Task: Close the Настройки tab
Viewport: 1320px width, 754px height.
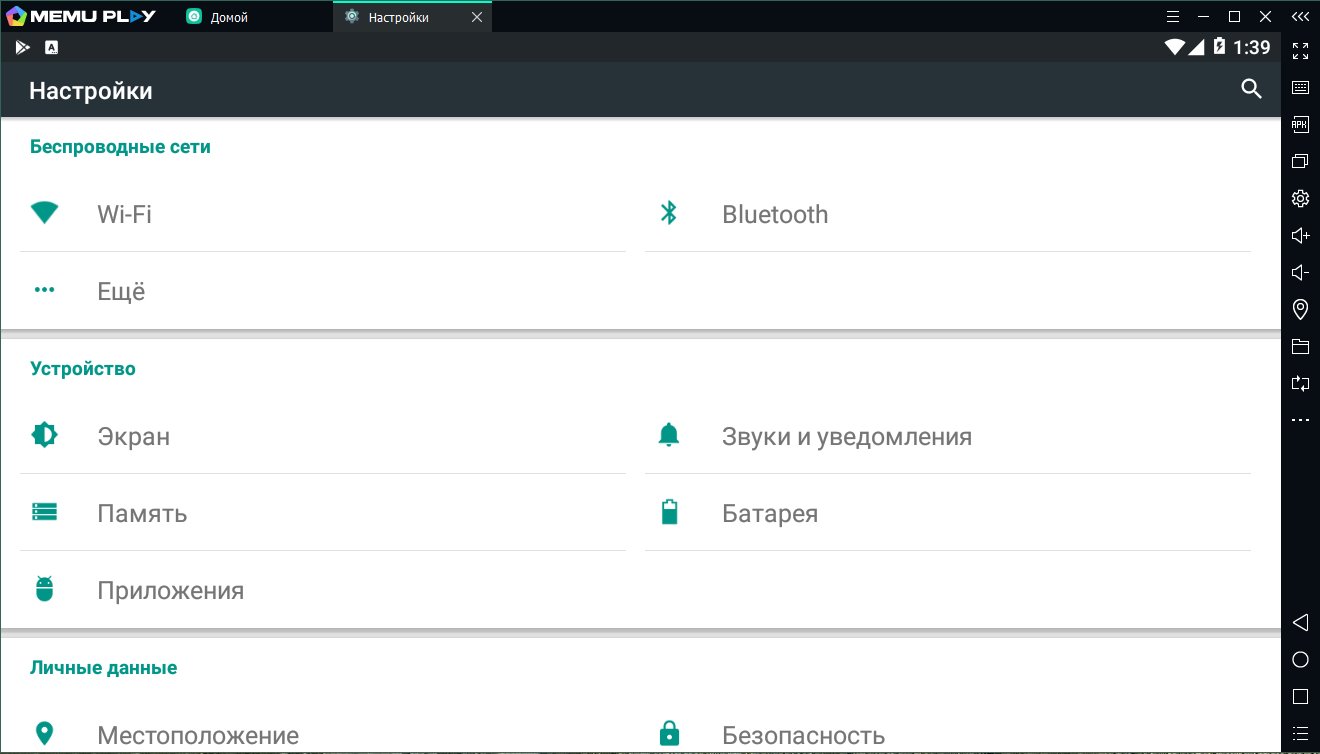Action: 476,17
